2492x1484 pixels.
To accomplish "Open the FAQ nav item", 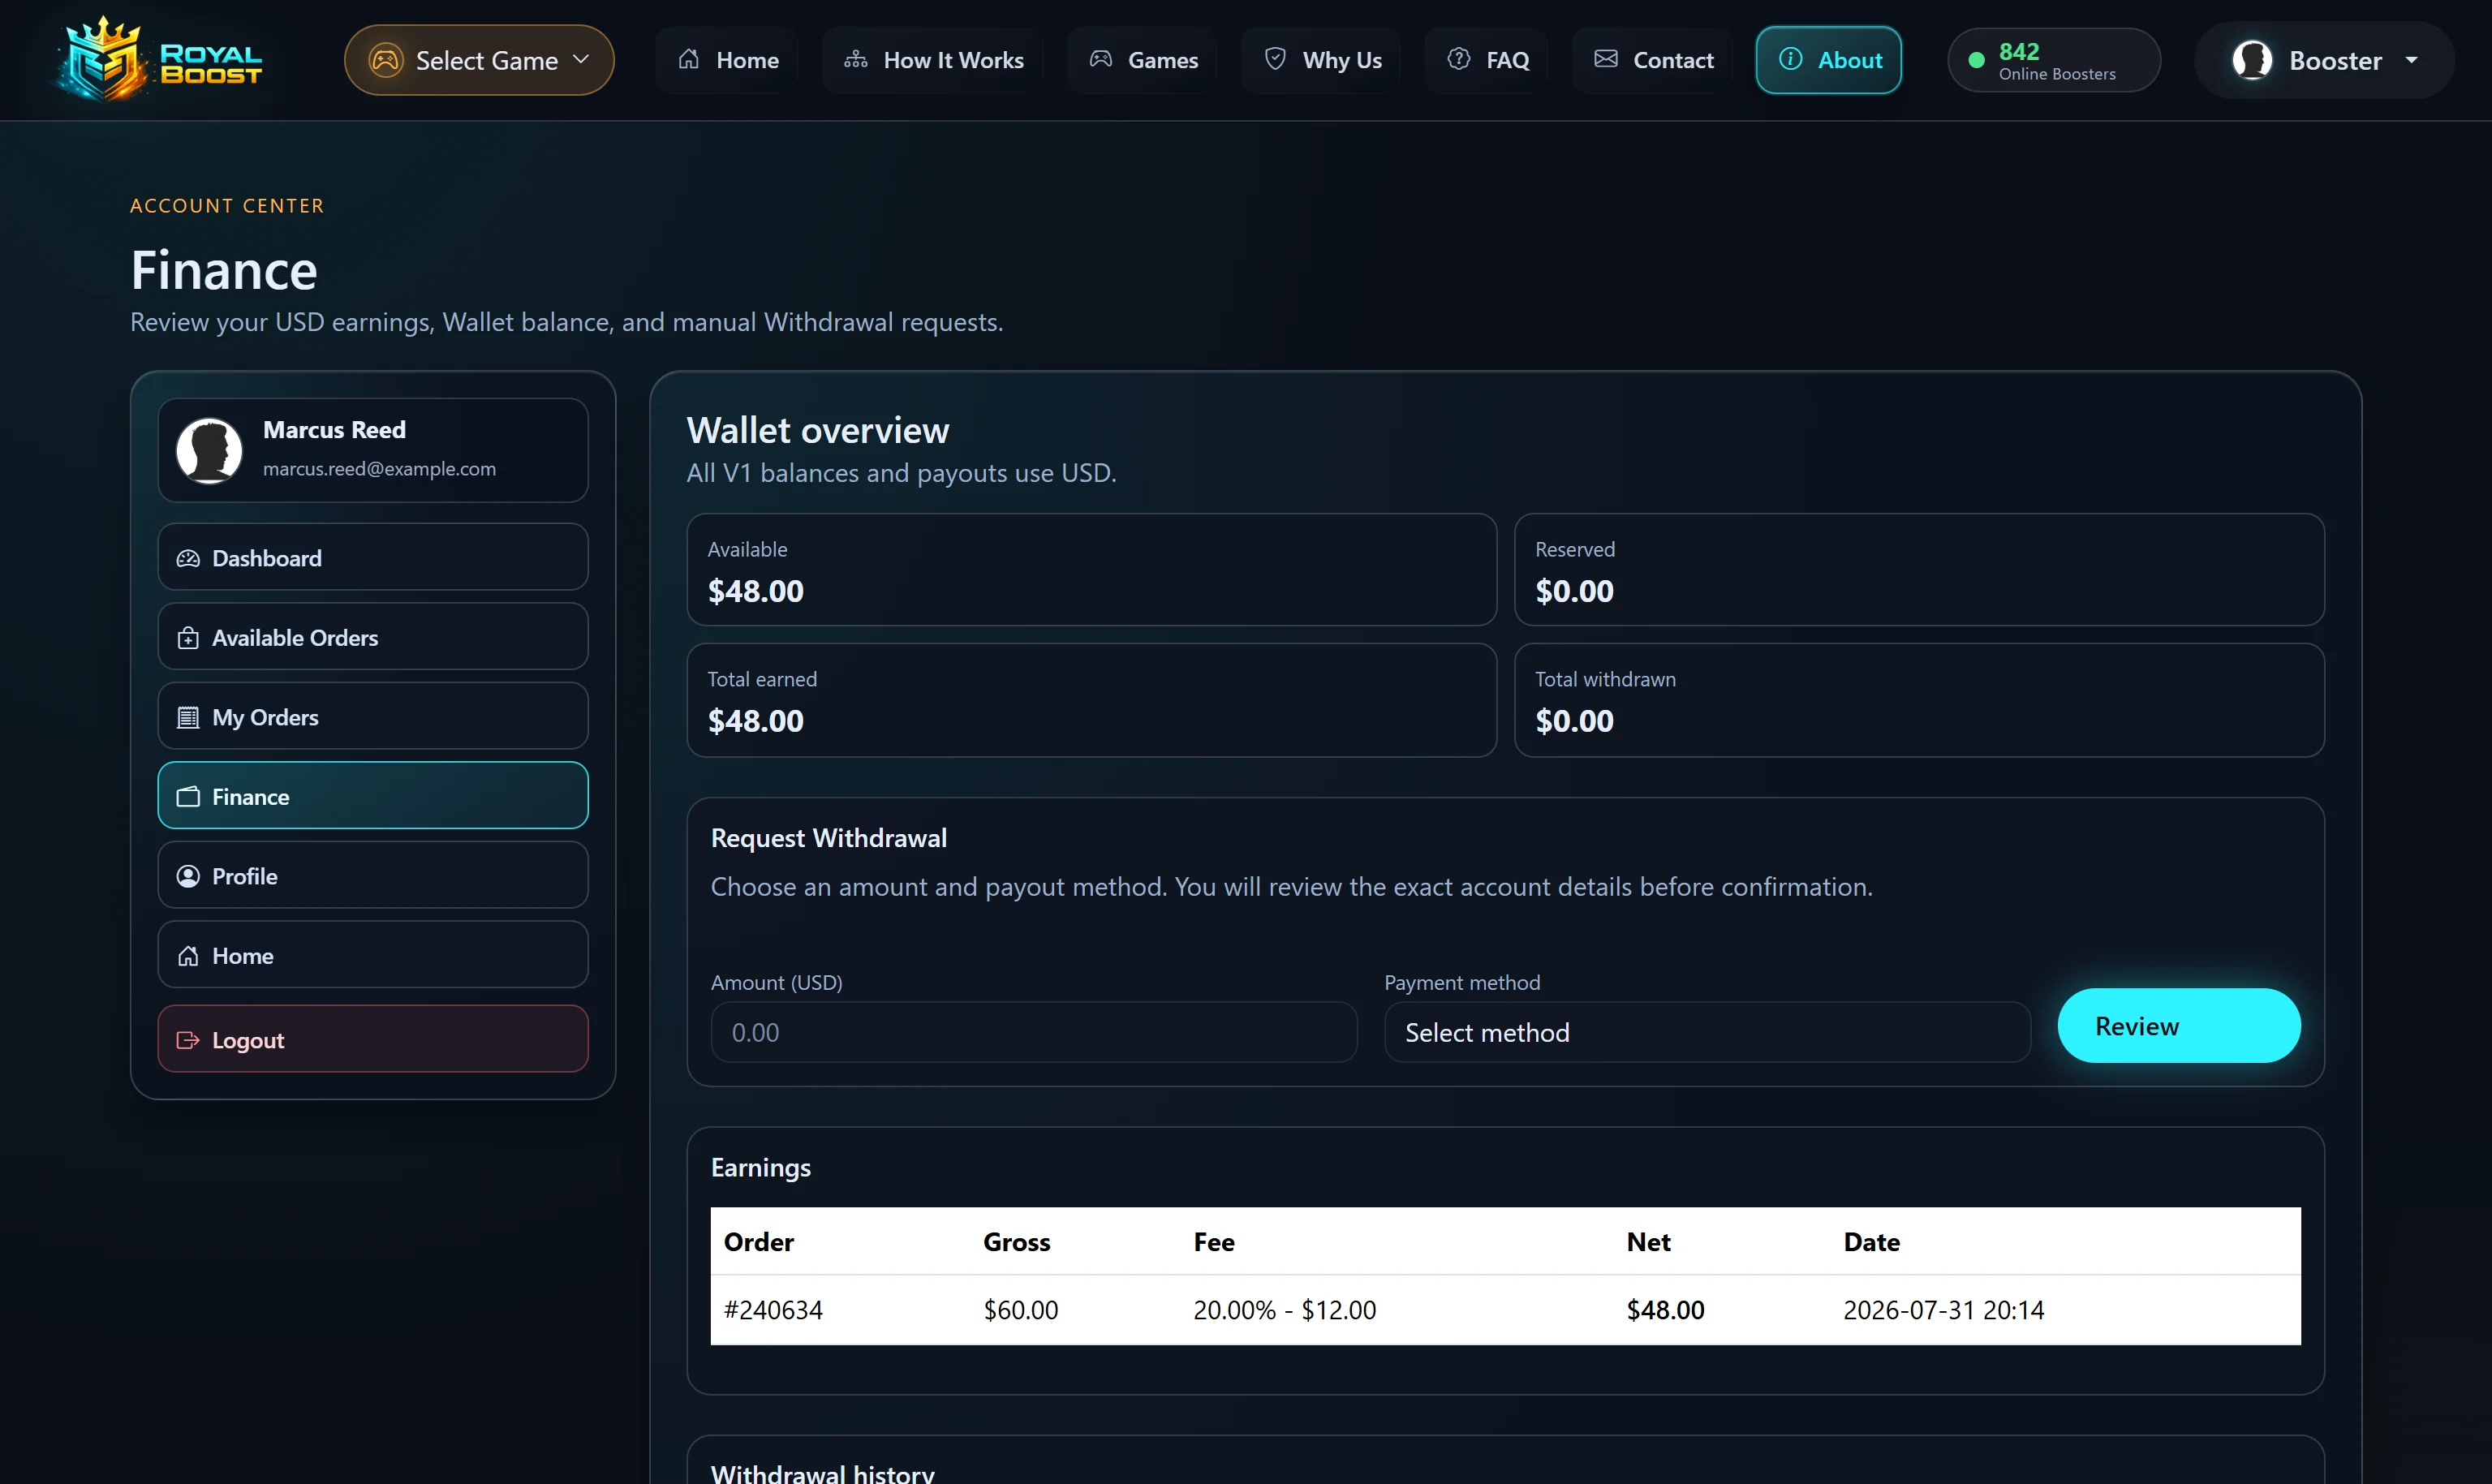I will point(1487,60).
